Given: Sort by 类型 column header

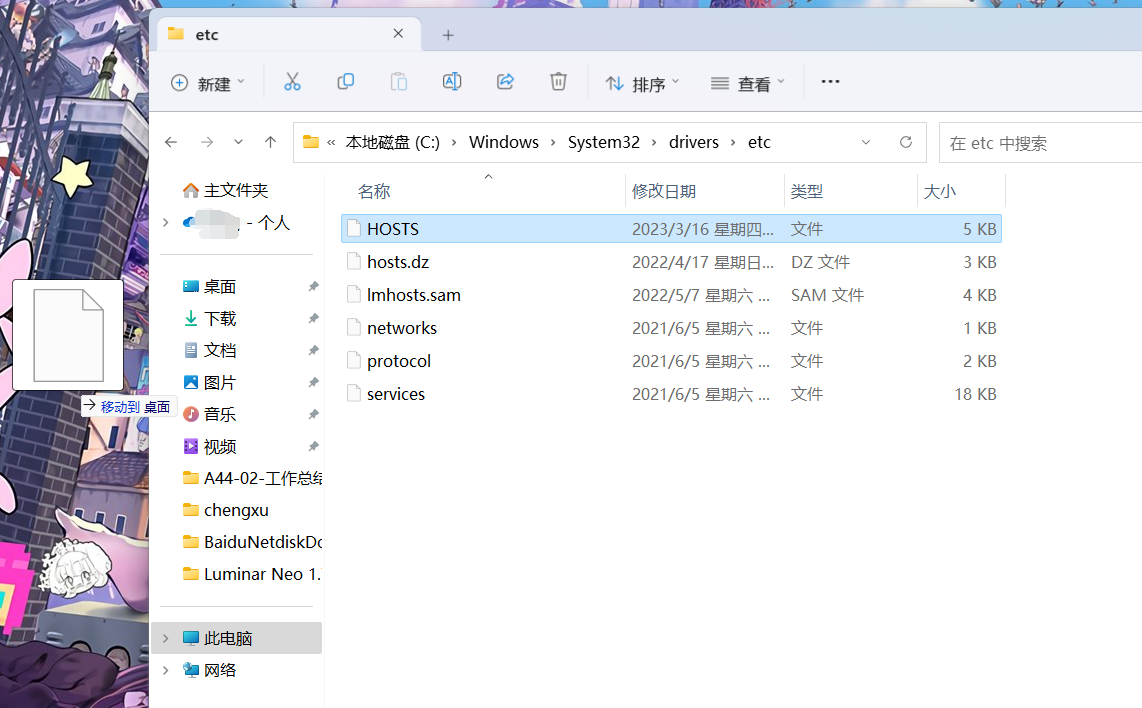Looking at the screenshot, I should point(807,192).
